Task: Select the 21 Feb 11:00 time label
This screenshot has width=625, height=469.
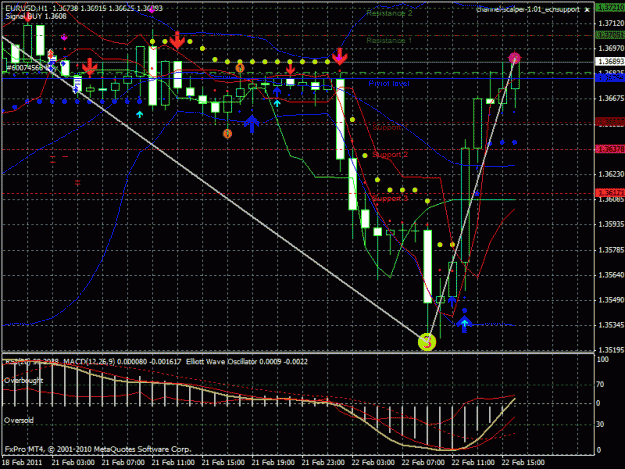Action: 173,462
